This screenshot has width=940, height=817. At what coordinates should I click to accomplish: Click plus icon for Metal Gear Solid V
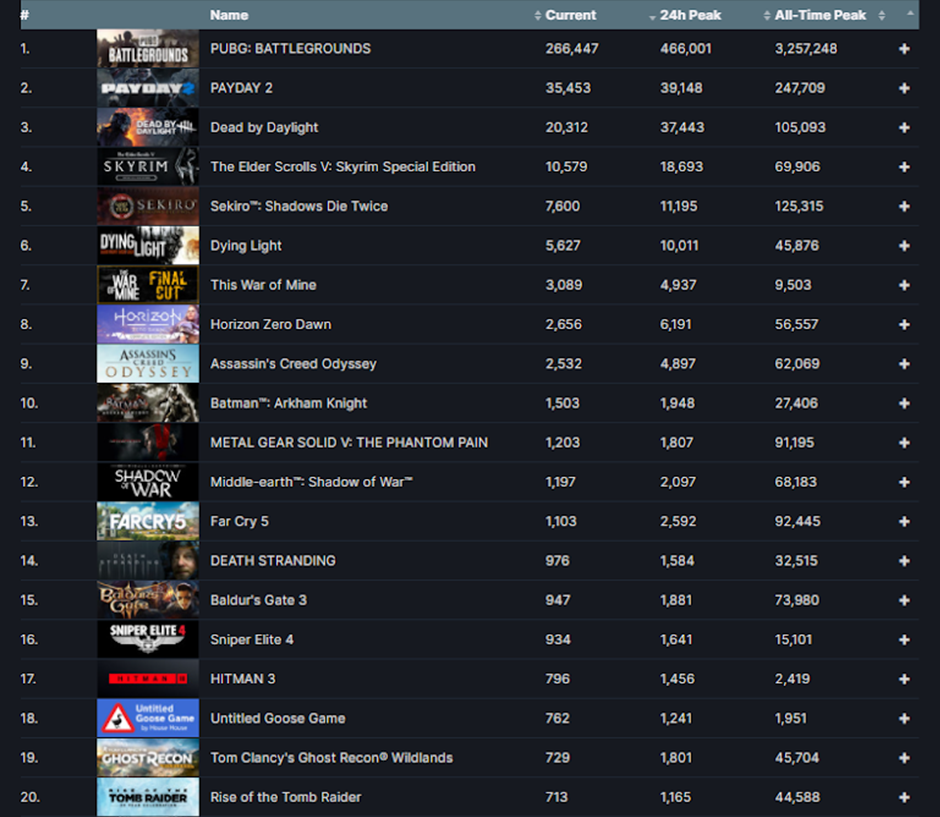[904, 442]
